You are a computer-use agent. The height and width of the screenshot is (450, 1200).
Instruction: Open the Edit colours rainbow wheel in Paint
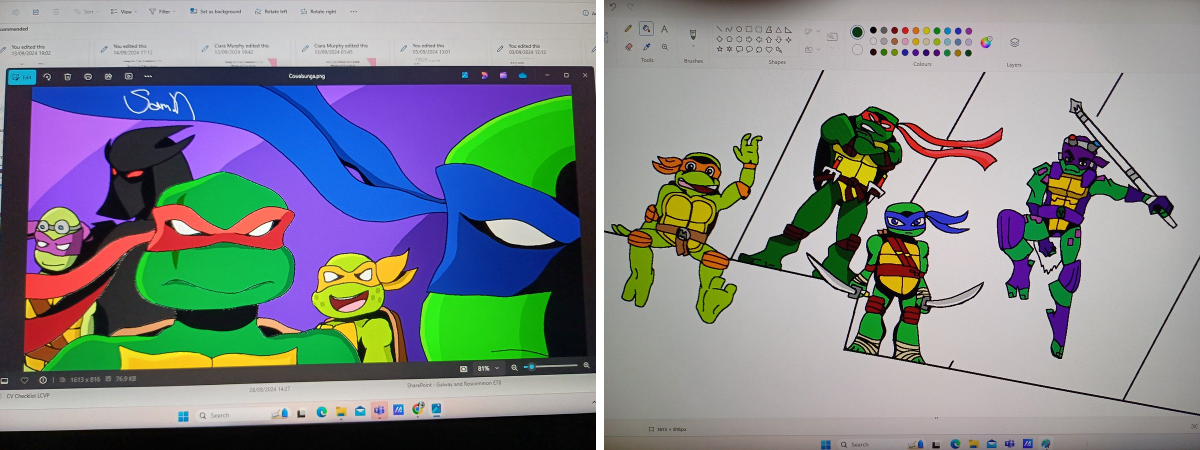[x=986, y=42]
